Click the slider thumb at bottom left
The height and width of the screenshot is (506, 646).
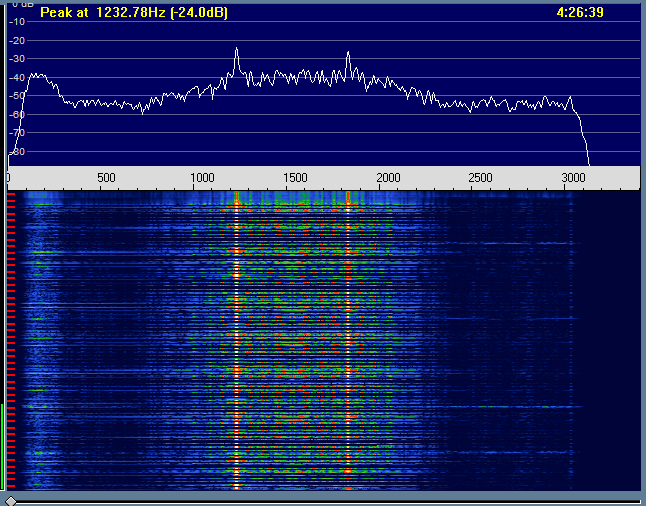click(x=10, y=499)
